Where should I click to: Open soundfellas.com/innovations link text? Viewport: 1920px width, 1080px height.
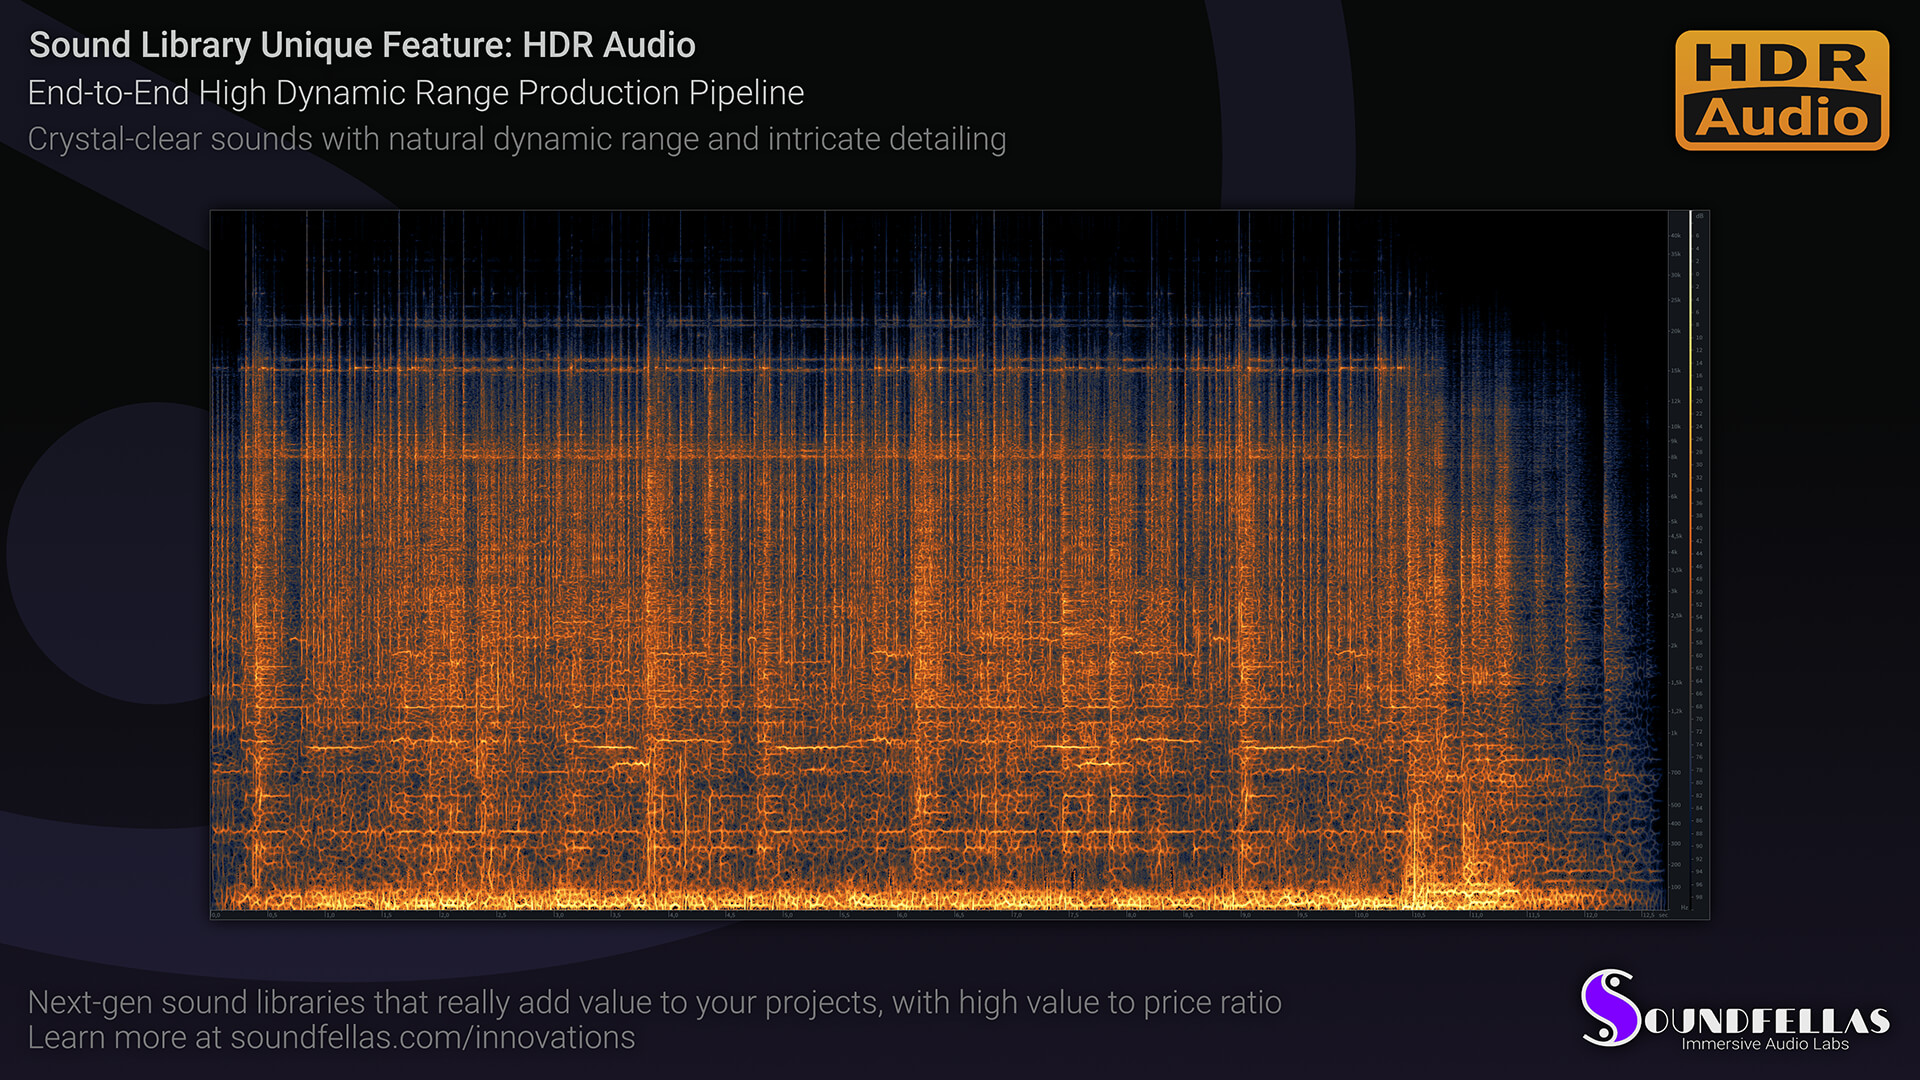coord(432,1038)
